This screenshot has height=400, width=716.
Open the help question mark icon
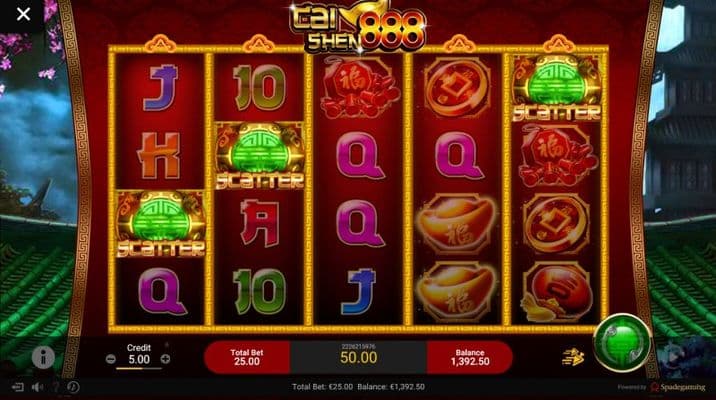point(56,387)
